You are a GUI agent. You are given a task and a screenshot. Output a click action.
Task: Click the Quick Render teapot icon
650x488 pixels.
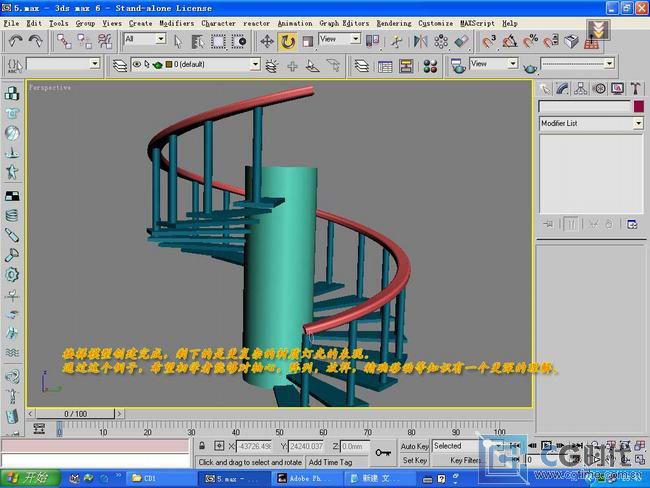click(x=530, y=66)
